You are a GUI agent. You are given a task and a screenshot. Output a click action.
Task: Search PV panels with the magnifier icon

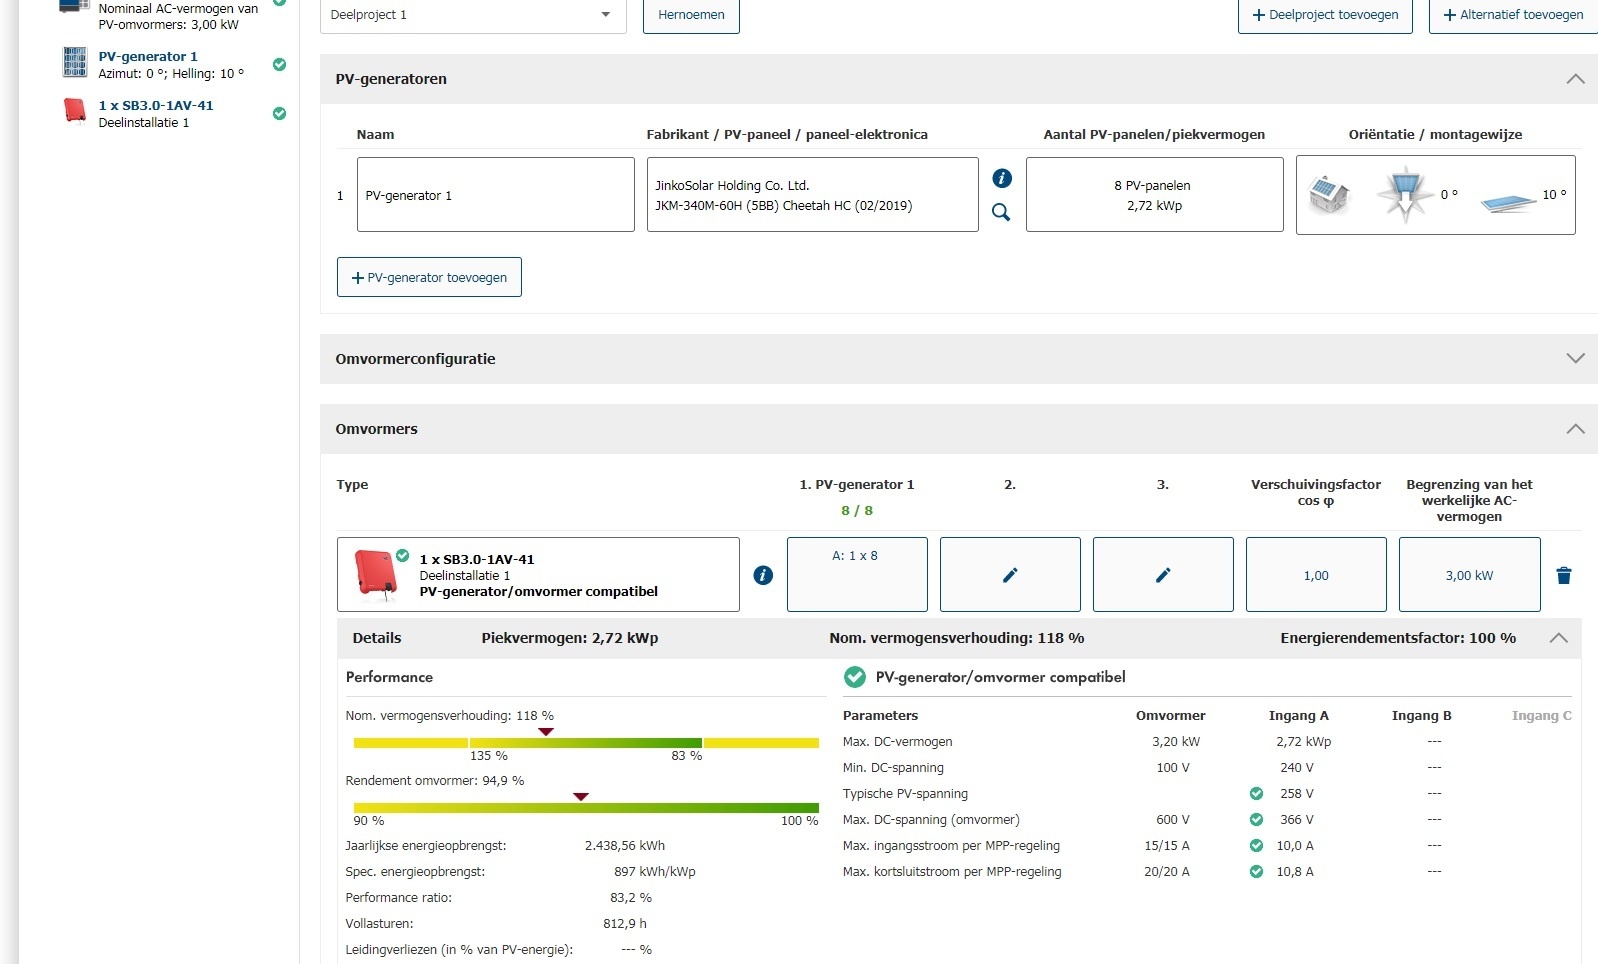[x=1001, y=212]
